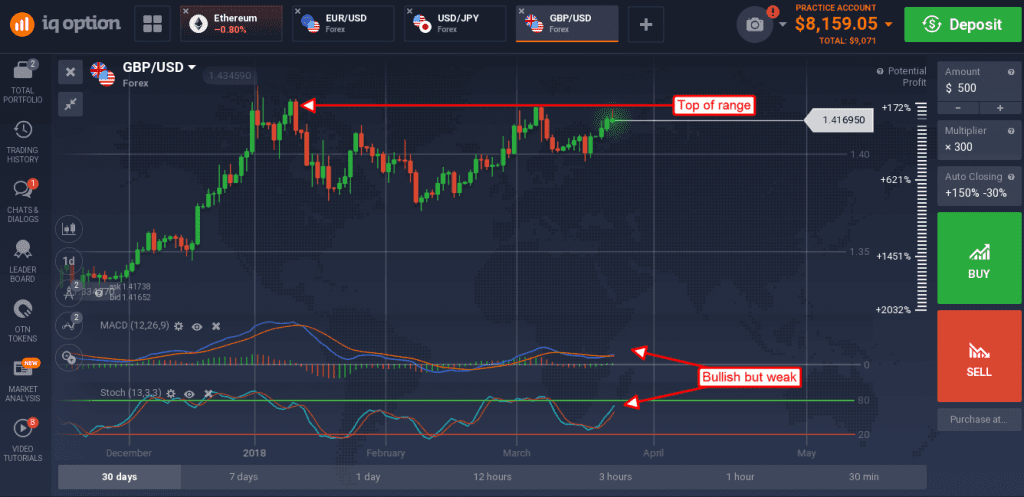Switch to the USD/JPY tab
The width and height of the screenshot is (1024, 497).
[x=455, y=24]
